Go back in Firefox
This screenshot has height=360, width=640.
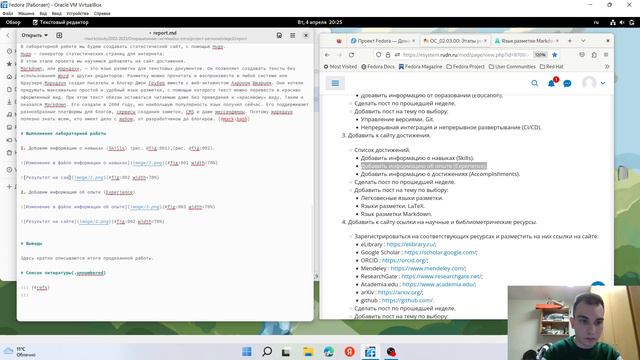327,55
